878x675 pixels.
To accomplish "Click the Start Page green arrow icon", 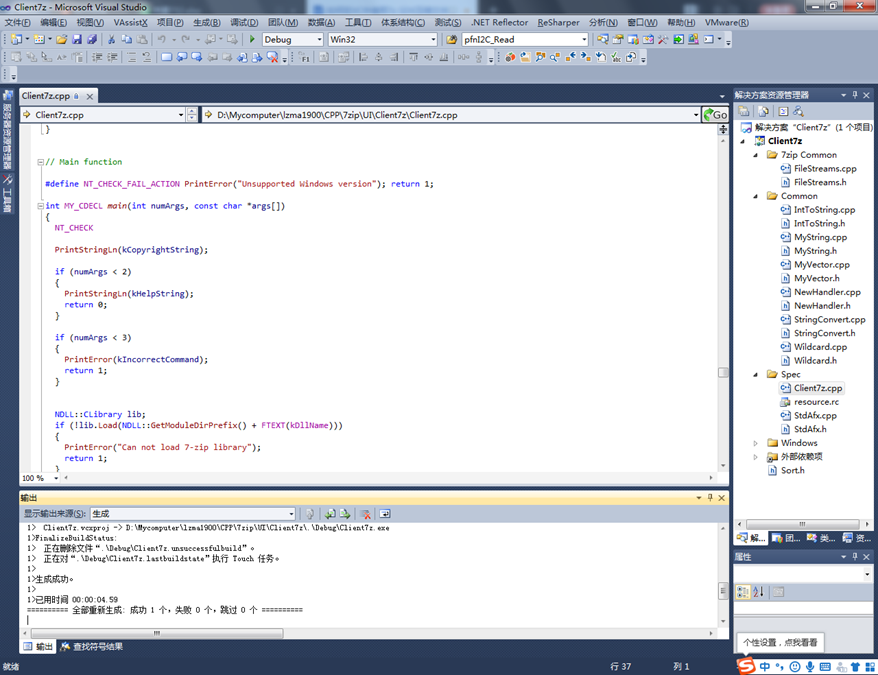I will point(678,39).
